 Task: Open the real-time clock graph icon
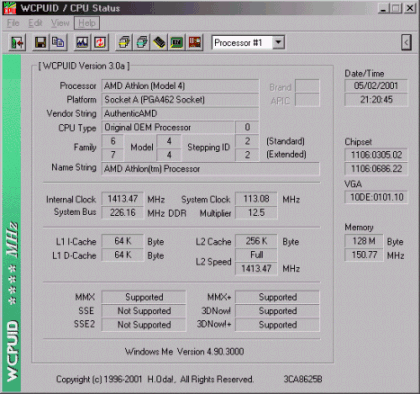(x=82, y=42)
